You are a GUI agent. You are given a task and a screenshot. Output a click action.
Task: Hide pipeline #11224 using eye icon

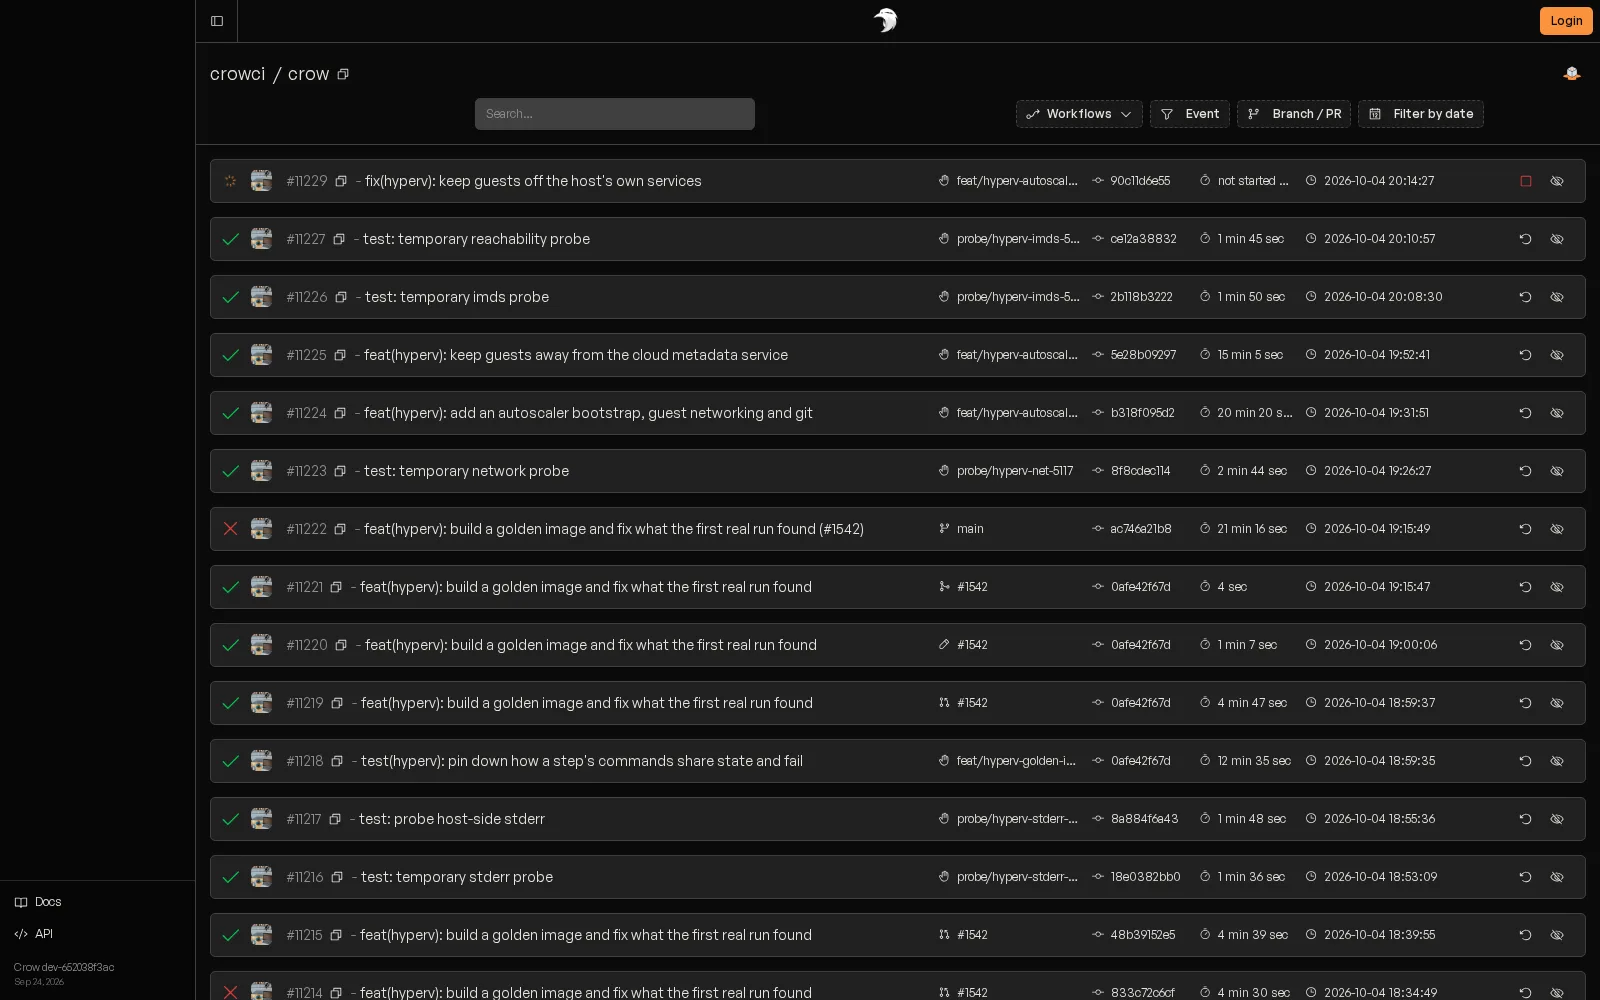[x=1557, y=413]
